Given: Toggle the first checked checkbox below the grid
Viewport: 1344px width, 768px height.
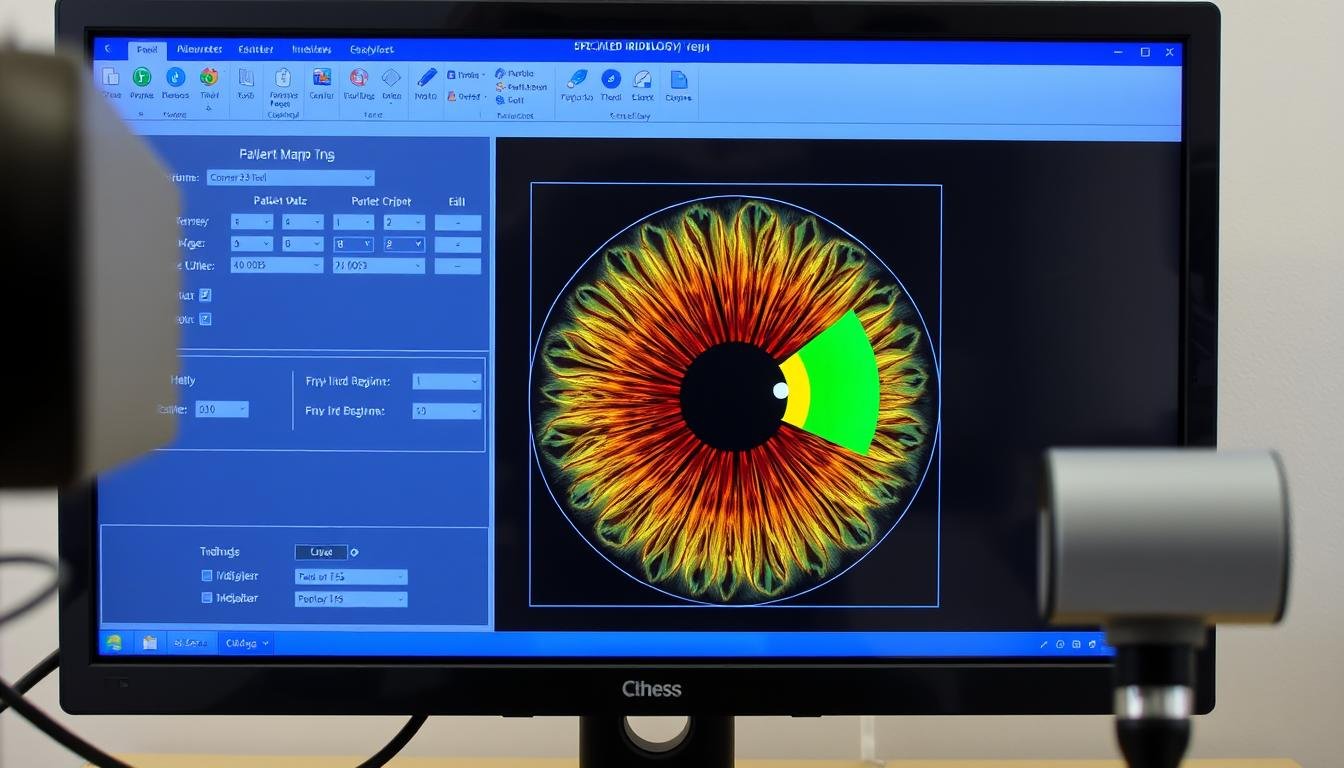Looking at the screenshot, I should click(205, 295).
